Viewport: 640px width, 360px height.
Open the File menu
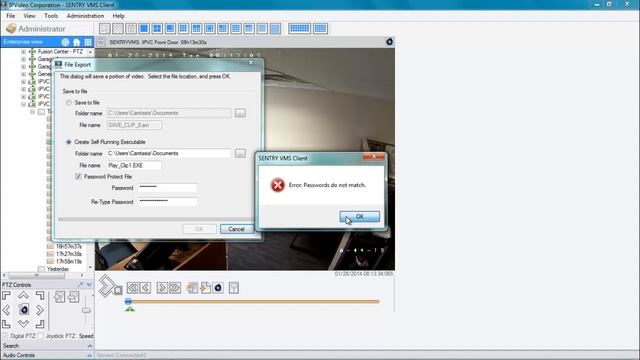pyautogui.click(x=11, y=16)
